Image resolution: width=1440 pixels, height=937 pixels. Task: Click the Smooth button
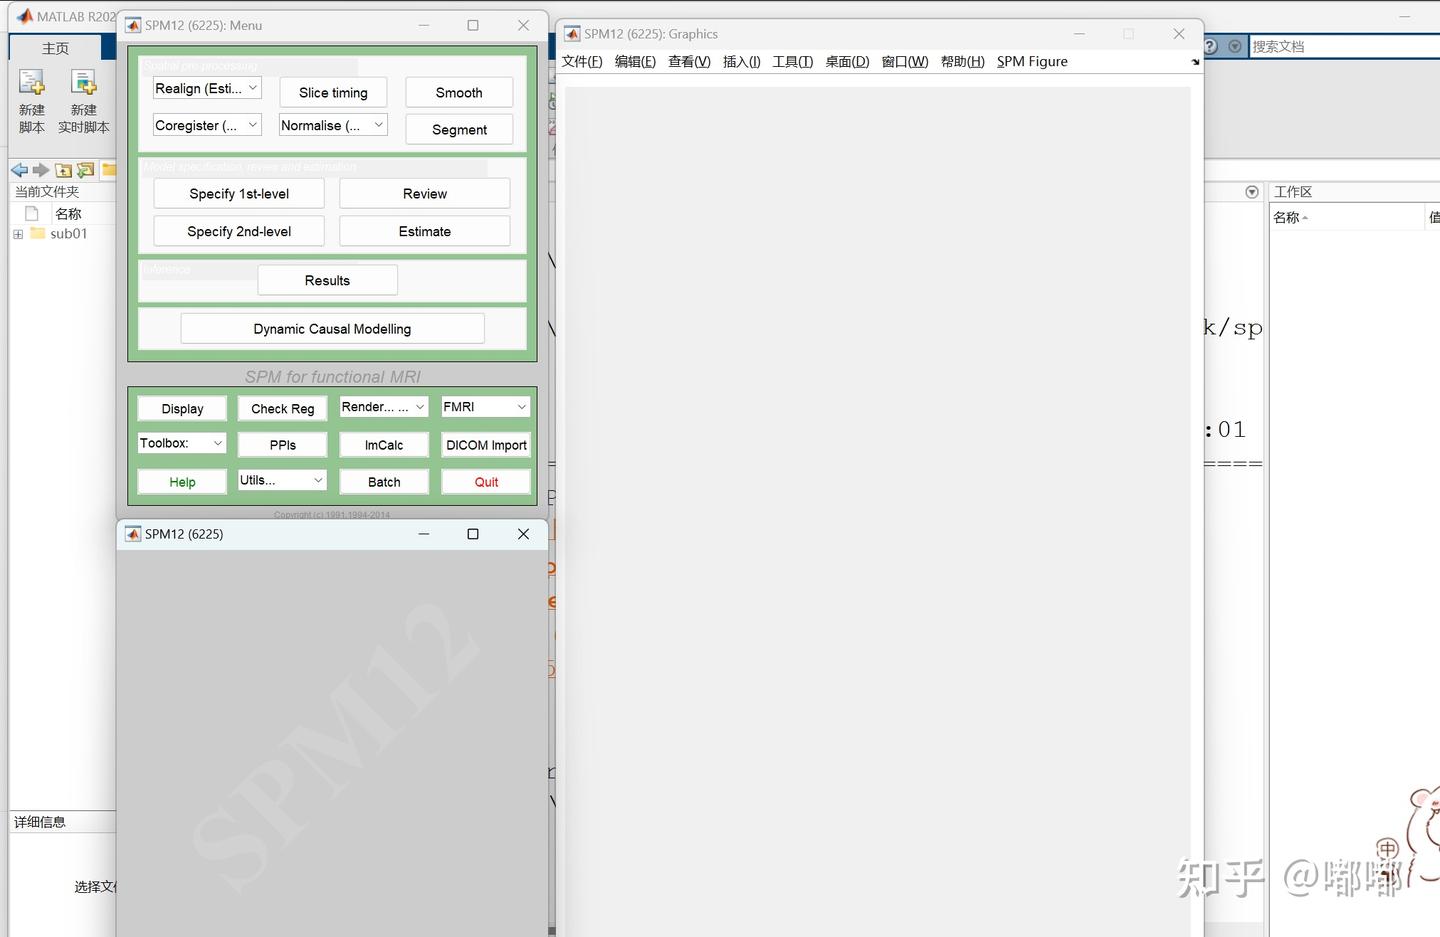click(459, 93)
